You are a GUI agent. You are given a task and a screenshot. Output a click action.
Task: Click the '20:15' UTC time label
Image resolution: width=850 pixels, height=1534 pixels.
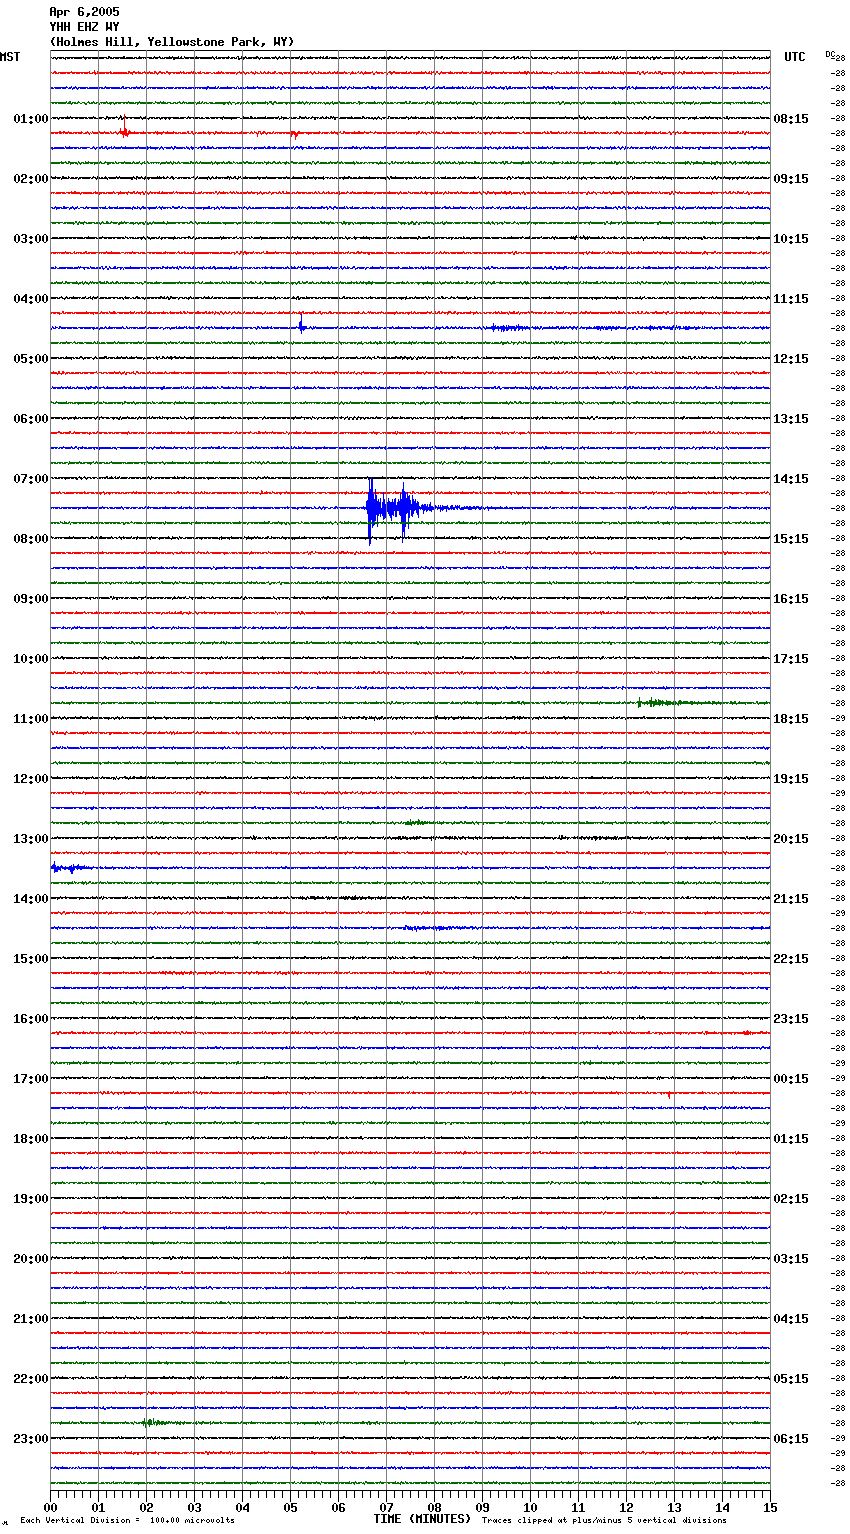point(791,839)
